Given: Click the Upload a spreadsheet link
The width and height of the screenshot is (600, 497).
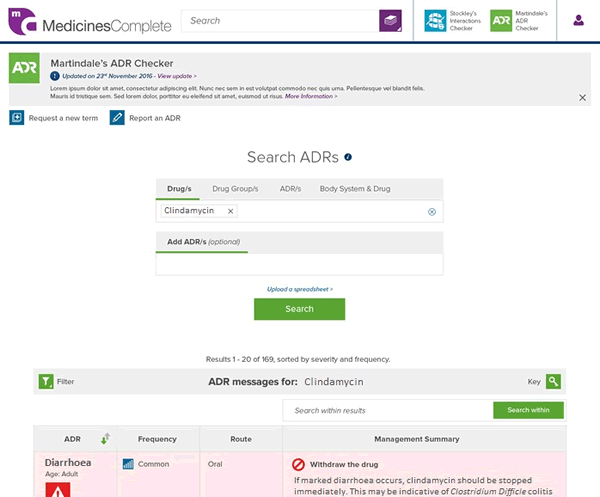Looking at the screenshot, I should (300, 289).
